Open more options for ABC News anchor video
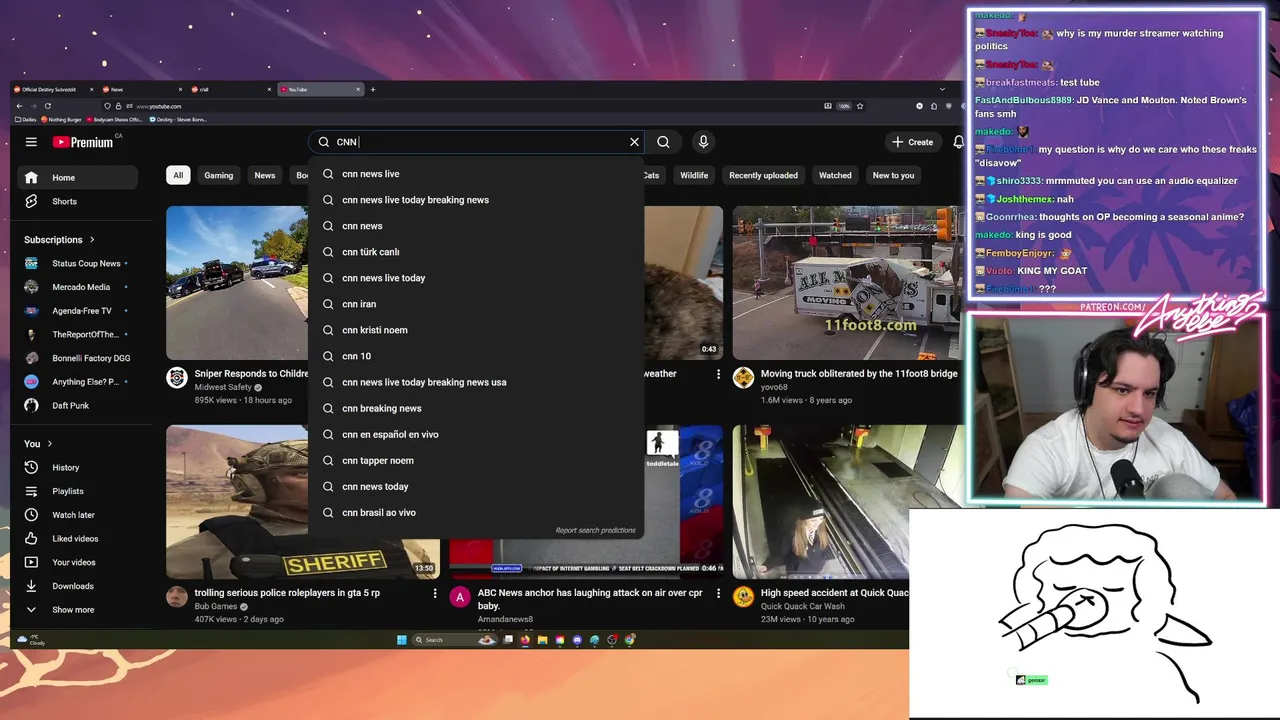The image size is (1280, 720). 718,594
